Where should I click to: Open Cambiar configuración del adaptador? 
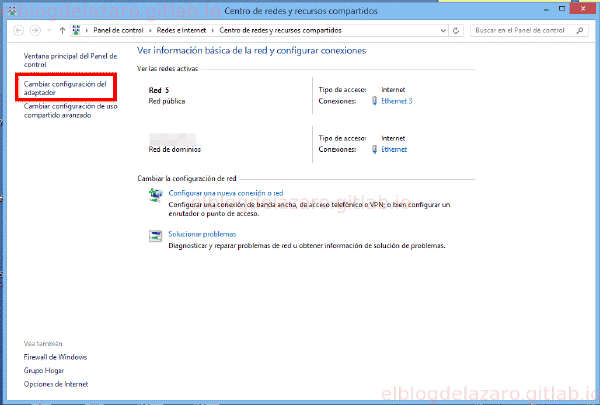(x=65, y=88)
